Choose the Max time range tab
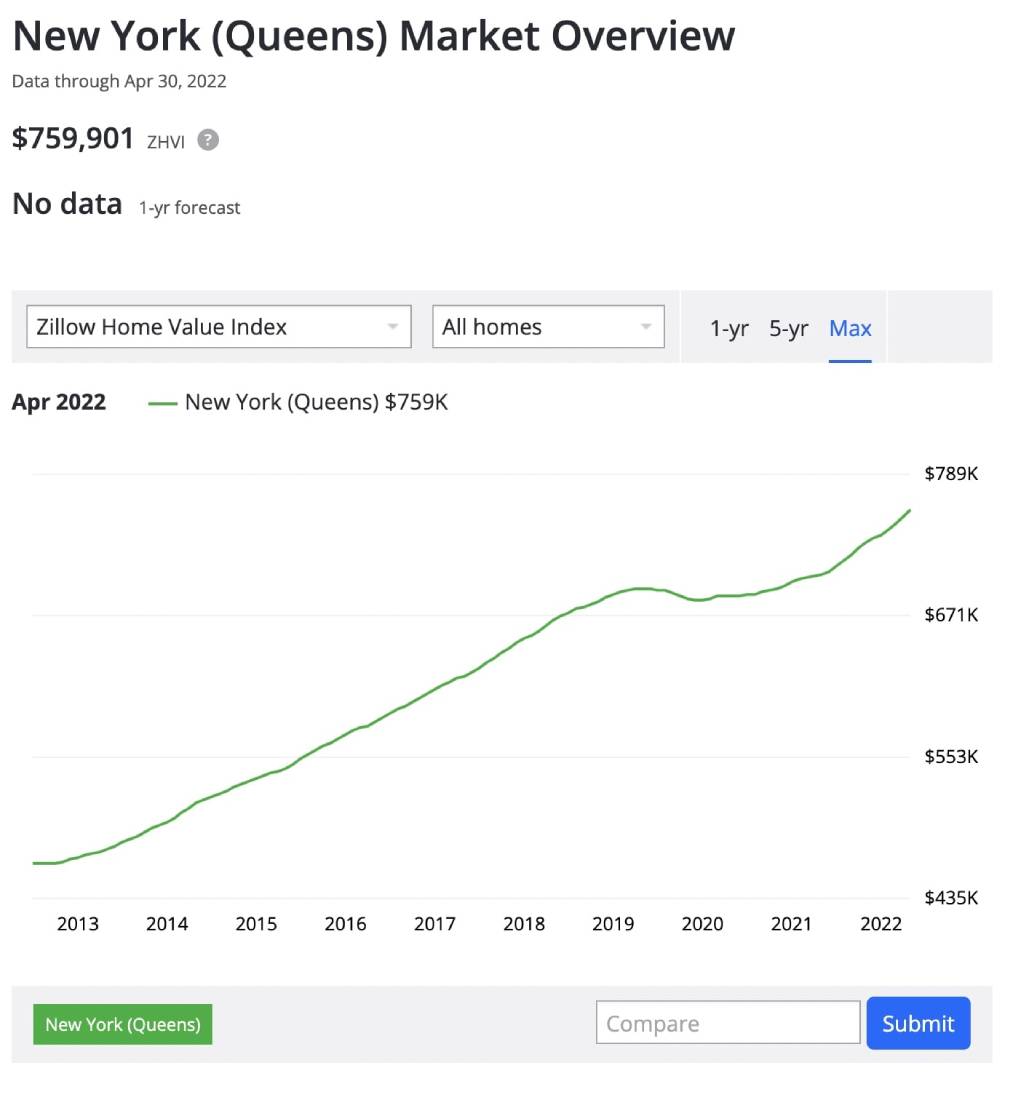The image size is (1013, 1100). tap(850, 328)
